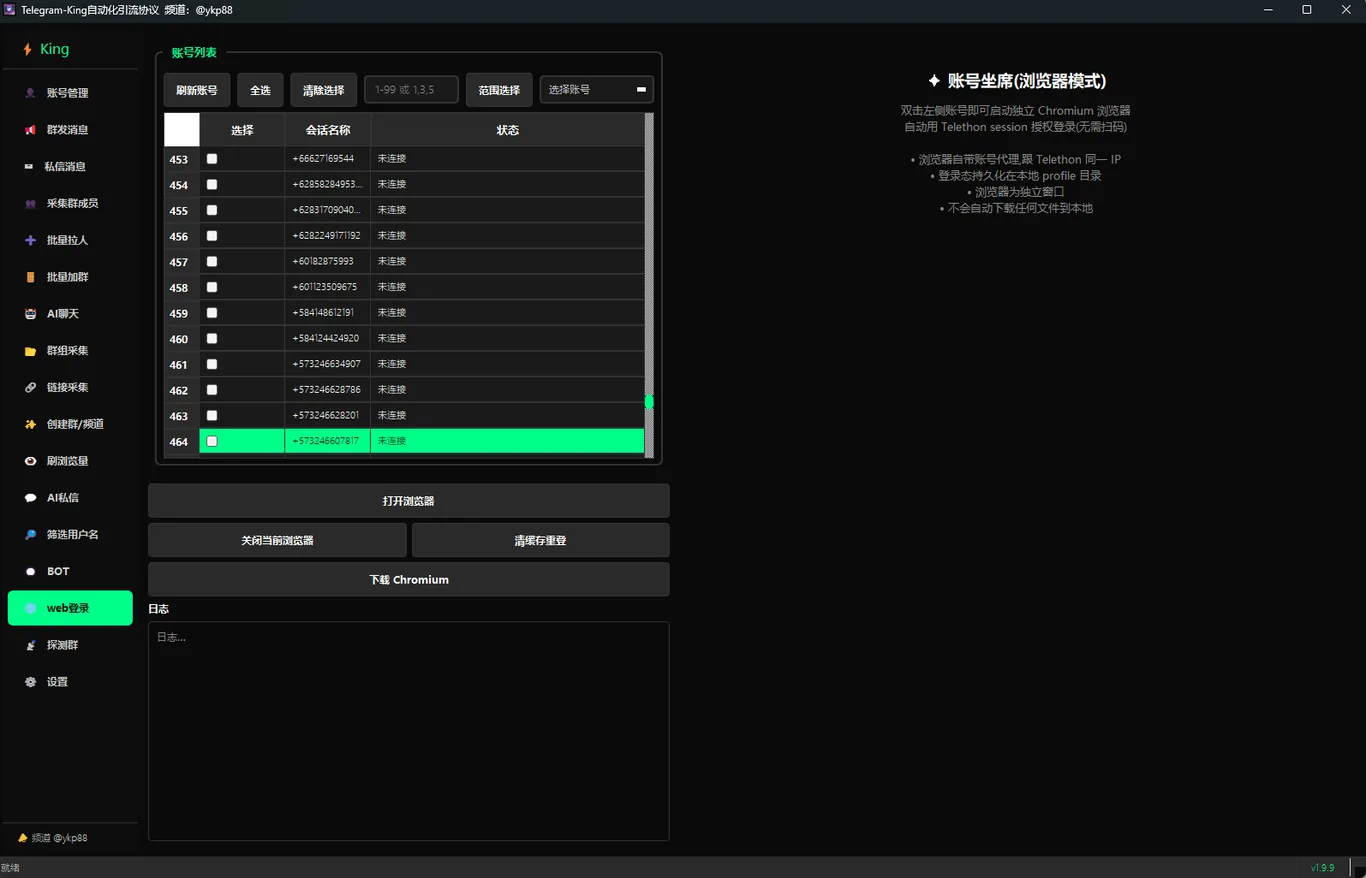Click the 会话名称 column header

[328, 130]
